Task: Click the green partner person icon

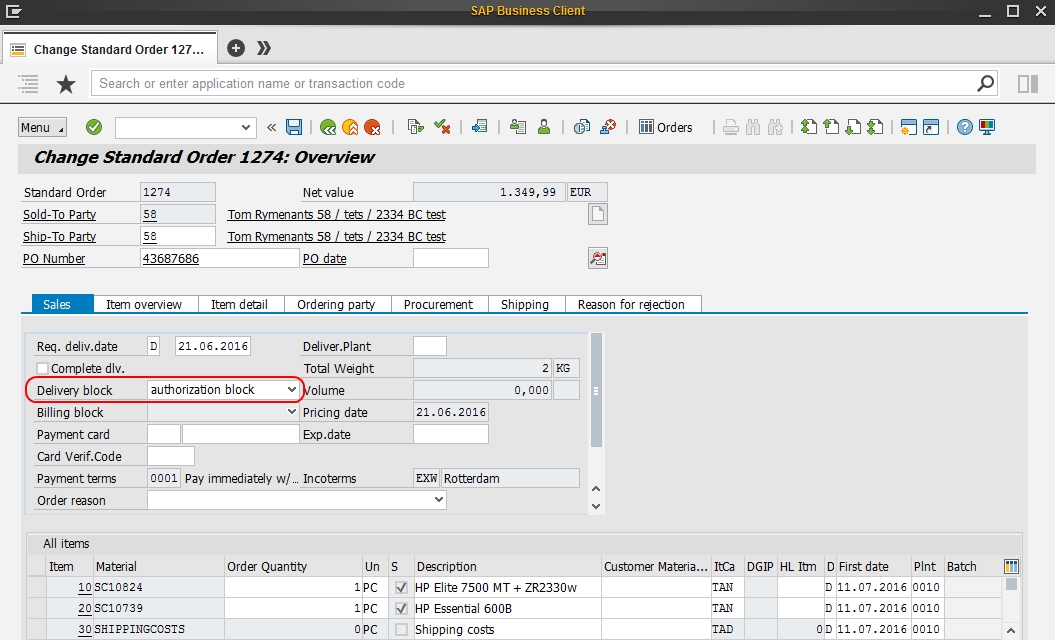Action: point(544,127)
